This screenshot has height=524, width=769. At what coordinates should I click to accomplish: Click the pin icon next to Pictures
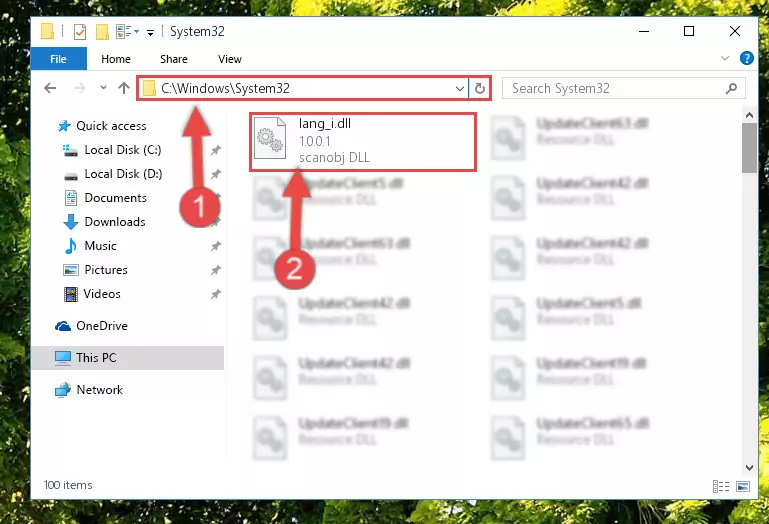click(x=215, y=270)
